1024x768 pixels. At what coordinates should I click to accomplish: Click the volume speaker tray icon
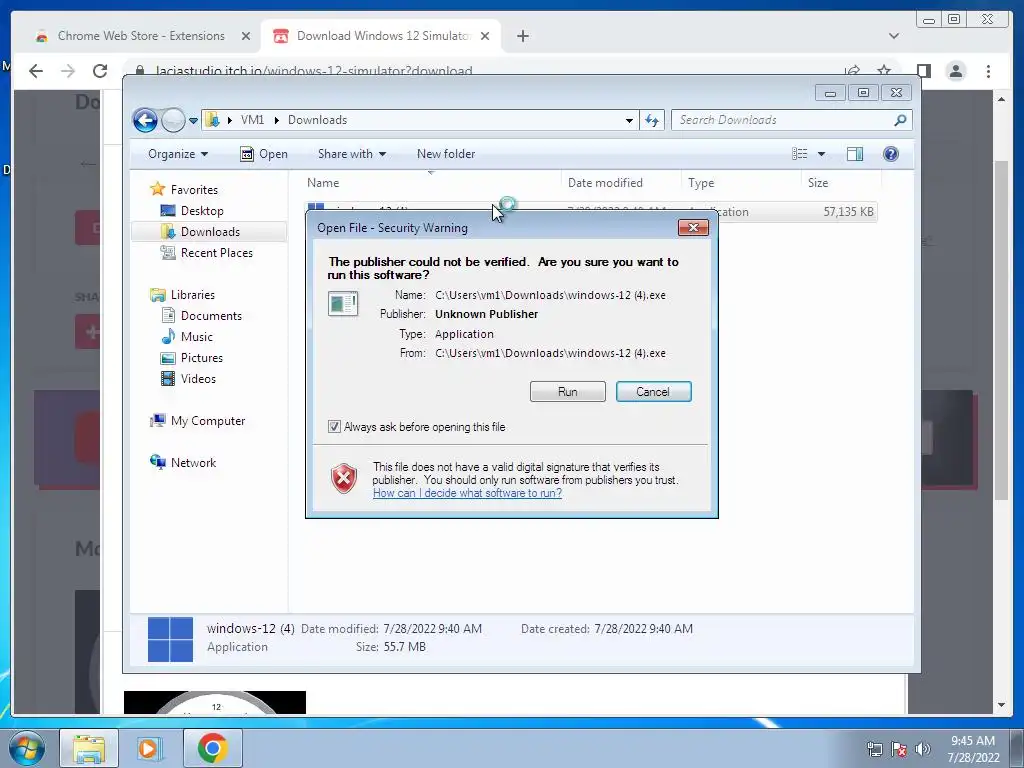tap(923, 749)
